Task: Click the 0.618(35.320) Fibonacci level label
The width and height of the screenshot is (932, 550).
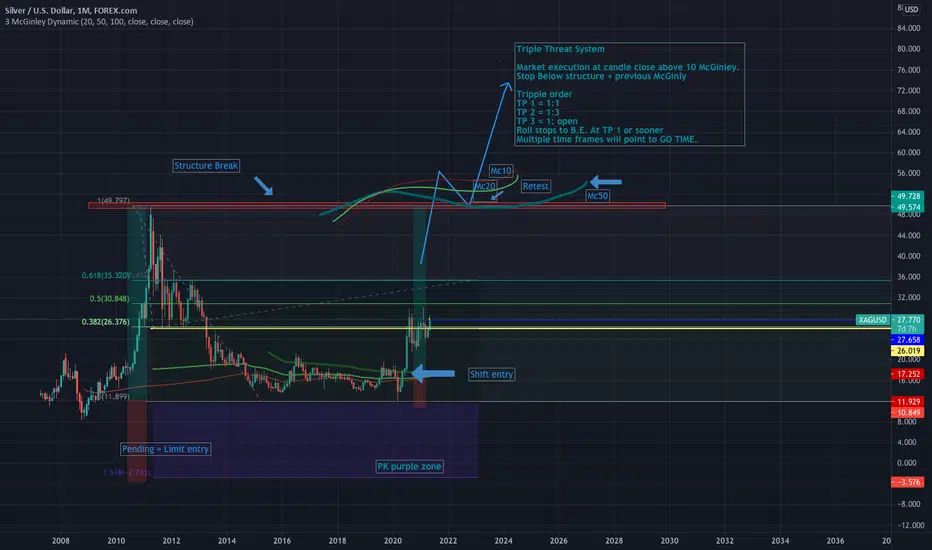Action: (106, 275)
